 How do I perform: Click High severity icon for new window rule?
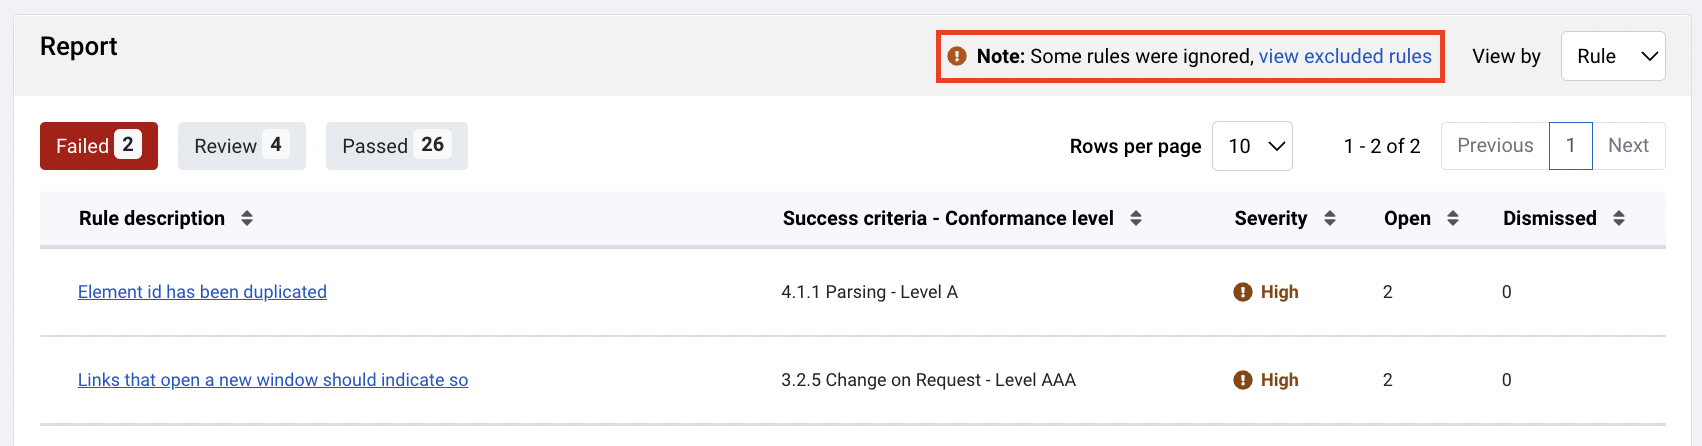pyautogui.click(x=1243, y=380)
